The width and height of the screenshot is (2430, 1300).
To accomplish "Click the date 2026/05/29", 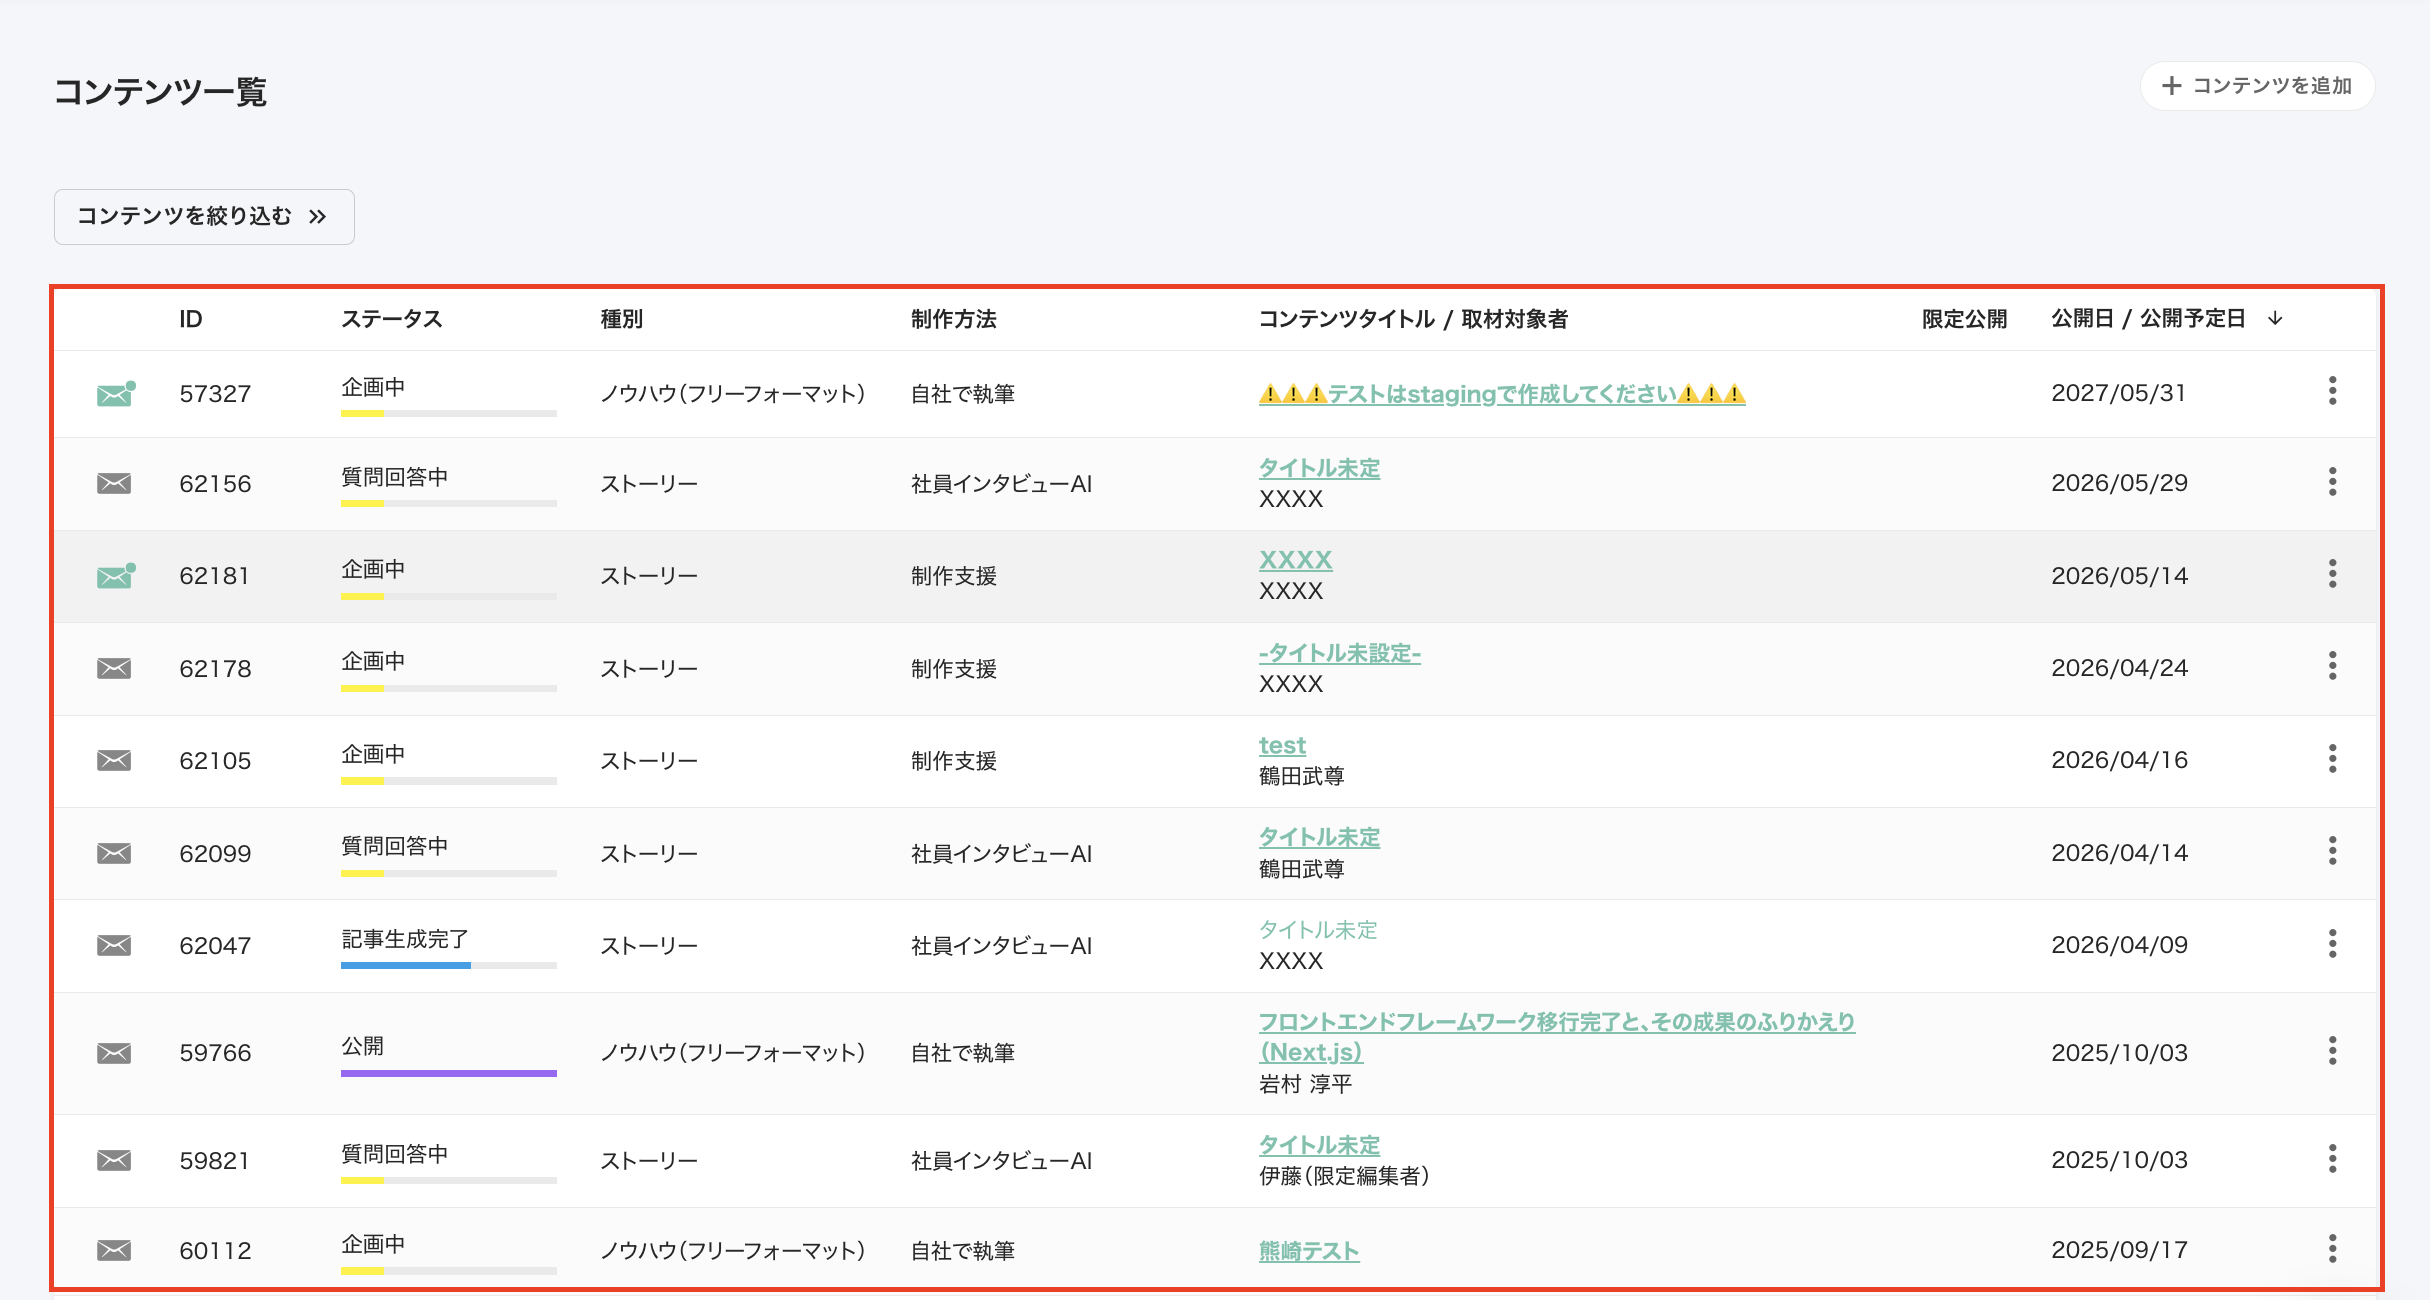I will [2120, 483].
